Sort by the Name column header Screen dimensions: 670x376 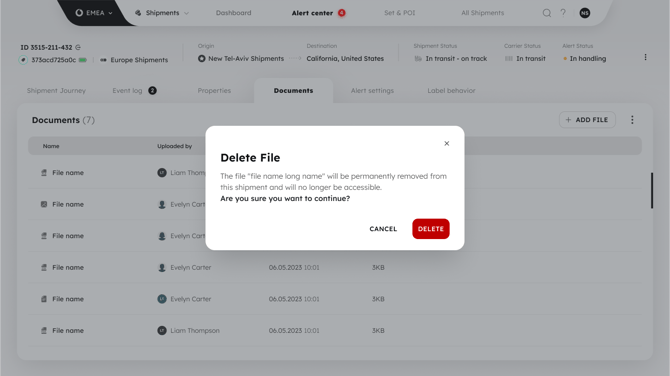(51, 146)
